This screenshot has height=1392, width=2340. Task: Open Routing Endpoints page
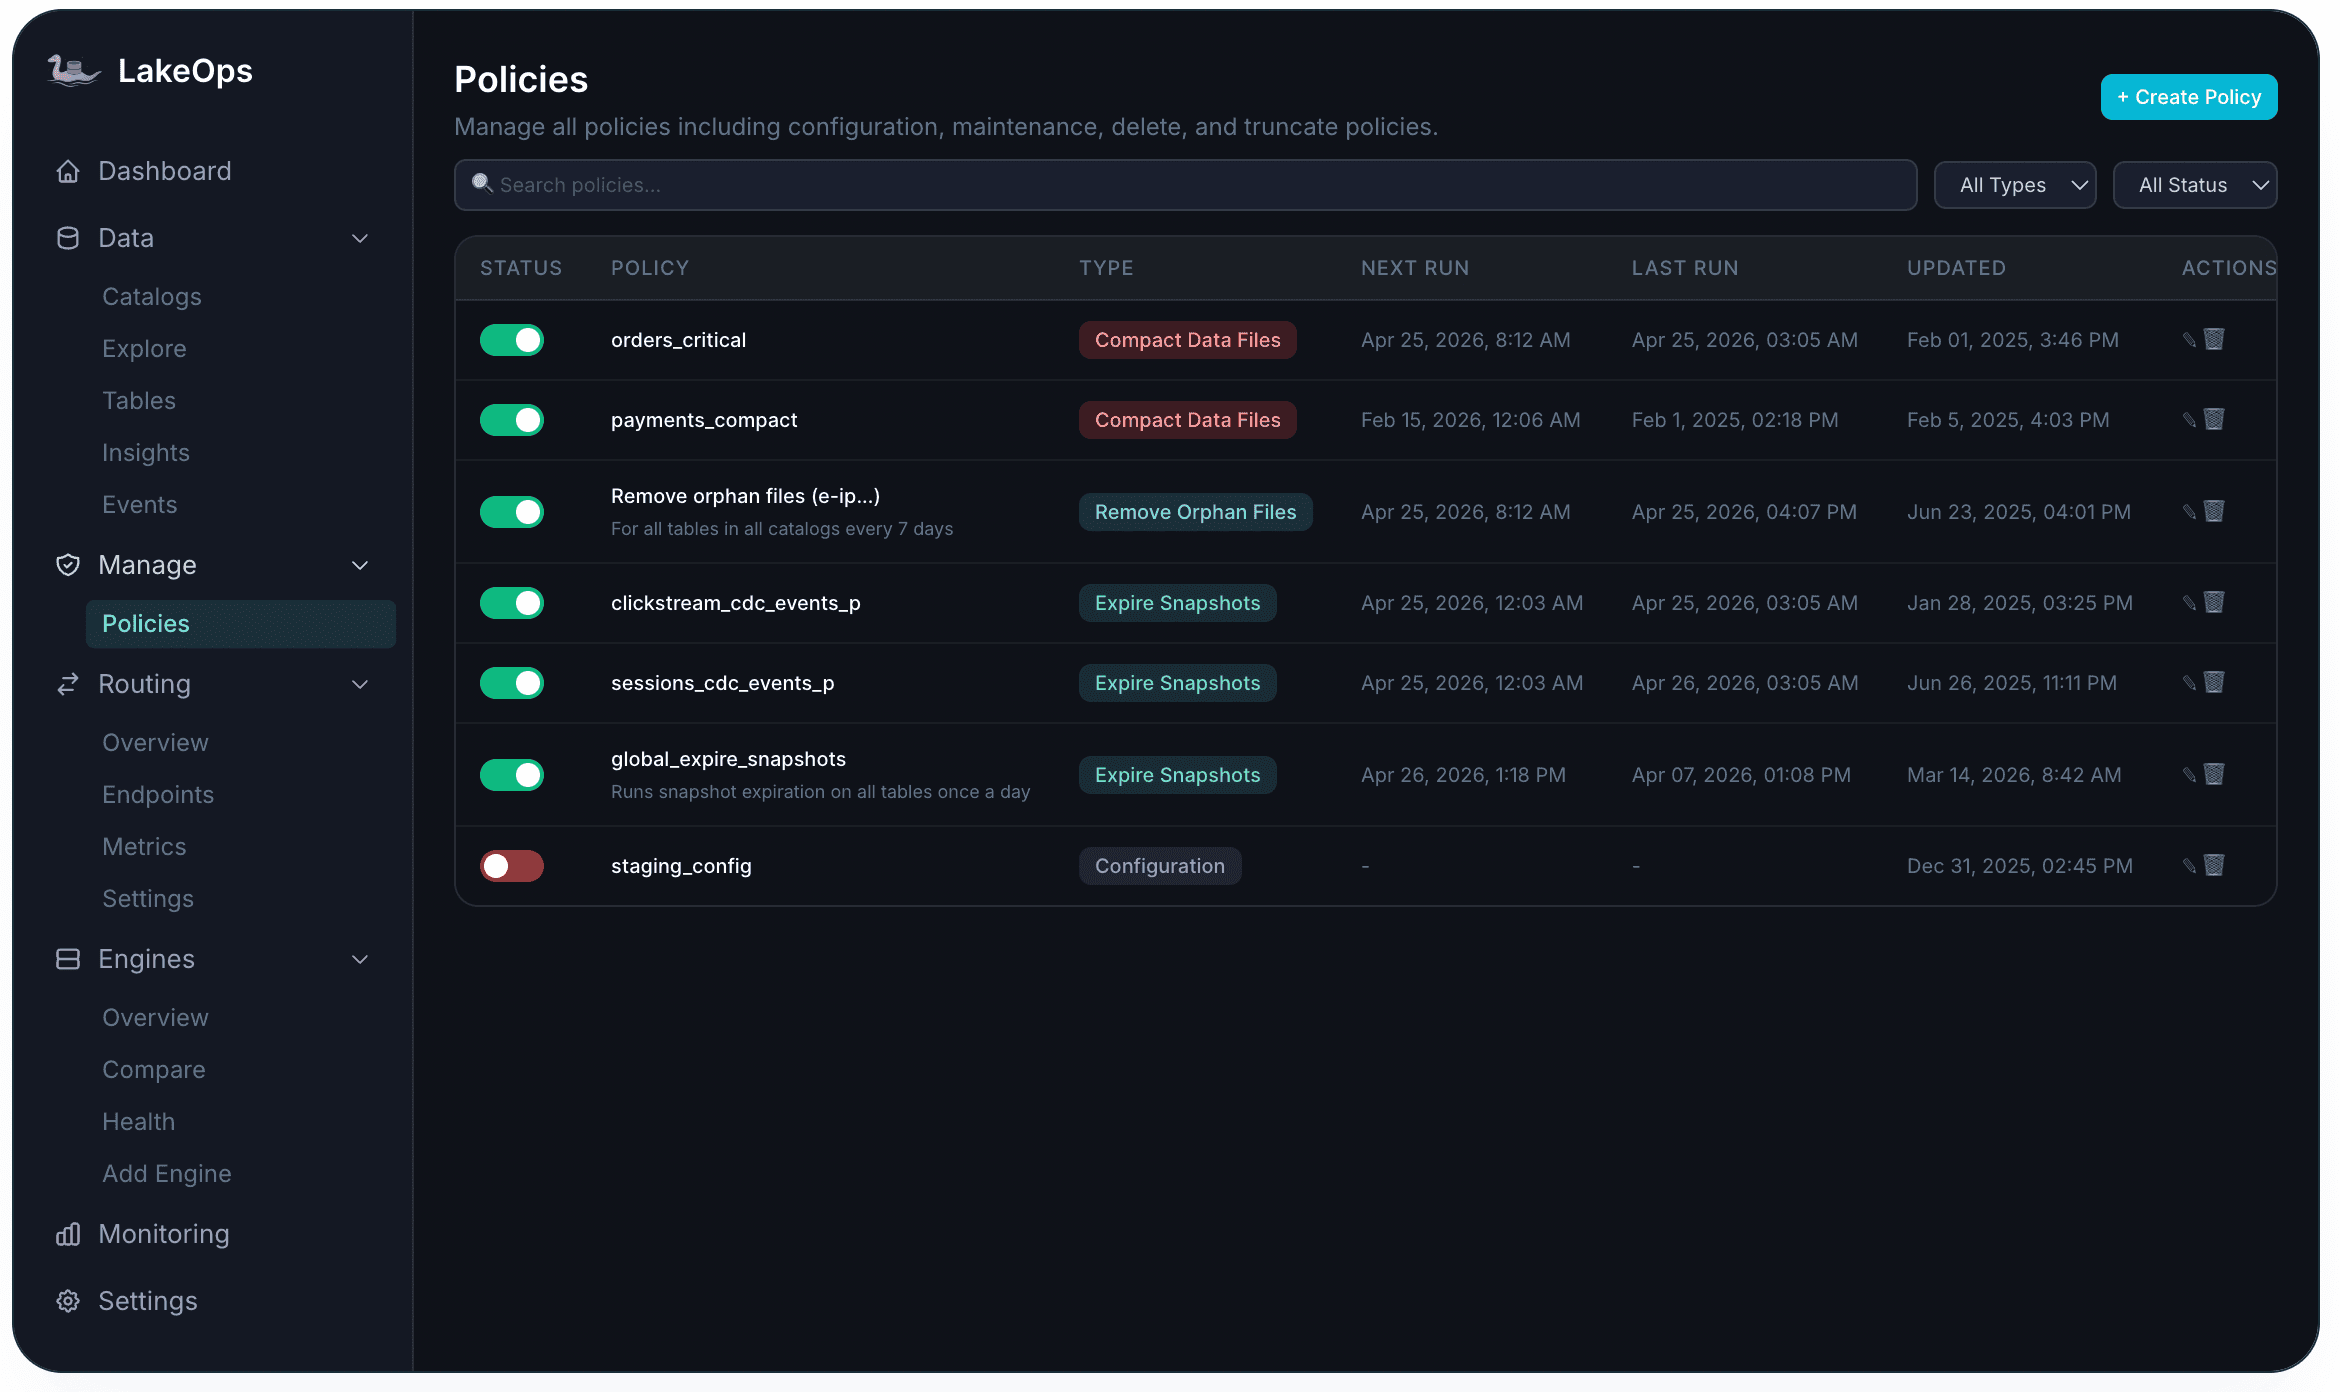pyautogui.click(x=158, y=795)
